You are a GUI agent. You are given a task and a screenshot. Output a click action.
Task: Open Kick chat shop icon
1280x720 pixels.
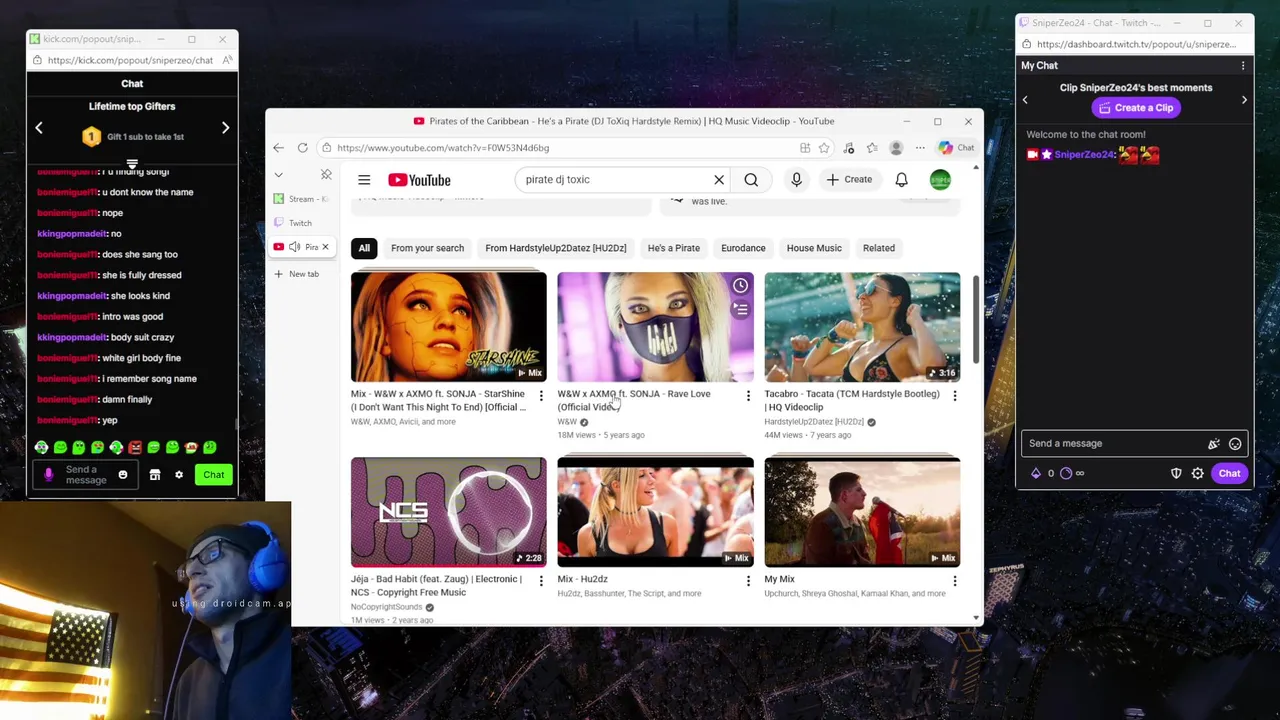point(155,475)
